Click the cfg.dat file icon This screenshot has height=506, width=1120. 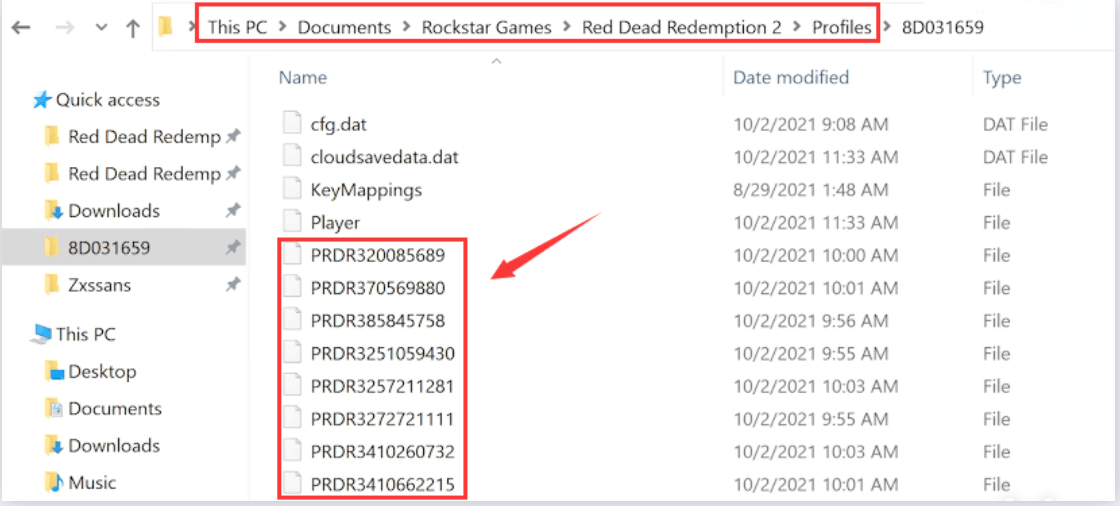(292, 124)
